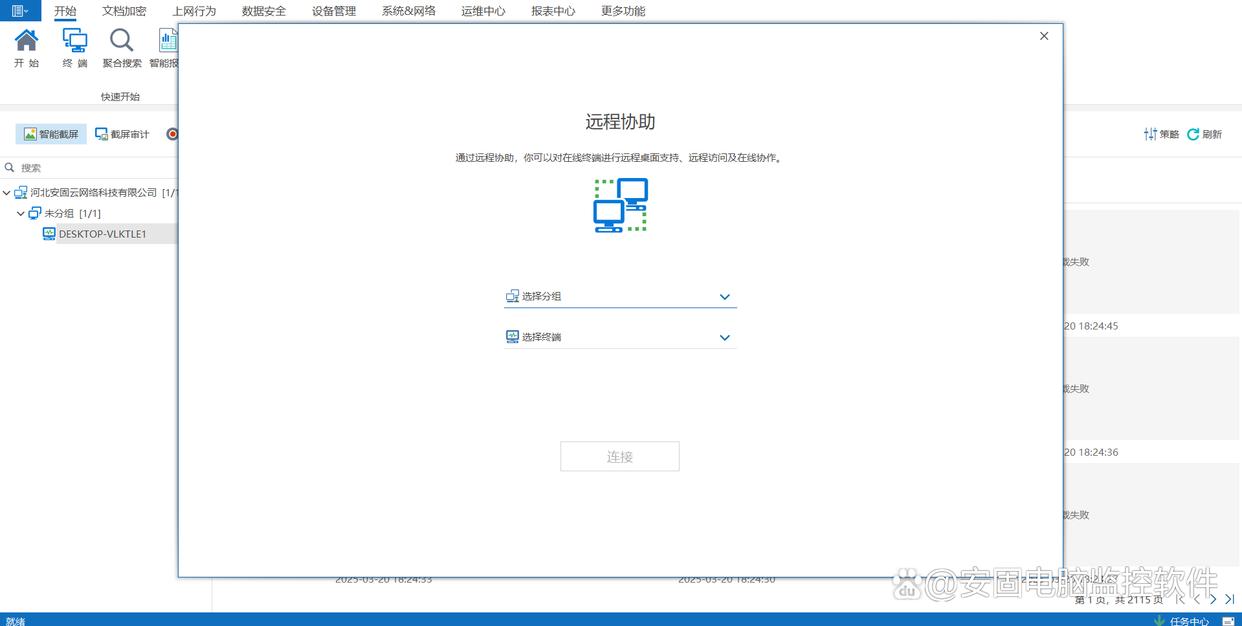Select the 截屏审计 screenshot audit button
The height and width of the screenshot is (626, 1242).
[x=122, y=134]
